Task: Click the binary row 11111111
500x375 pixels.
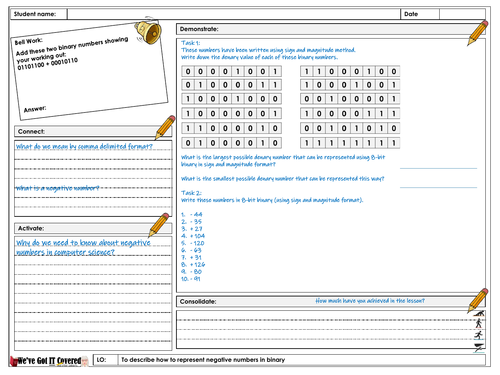Action: click(350, 143)
